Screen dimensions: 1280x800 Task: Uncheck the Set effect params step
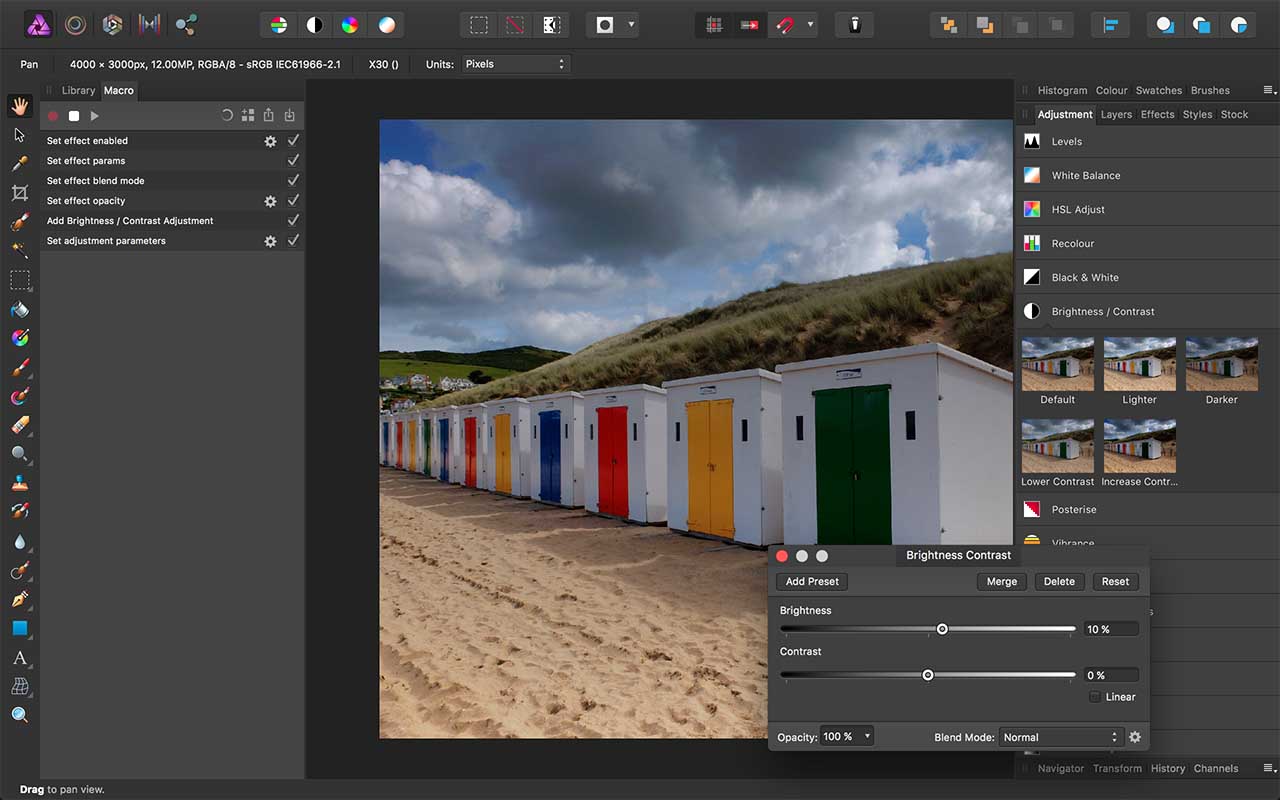click(x=293, y=161)
